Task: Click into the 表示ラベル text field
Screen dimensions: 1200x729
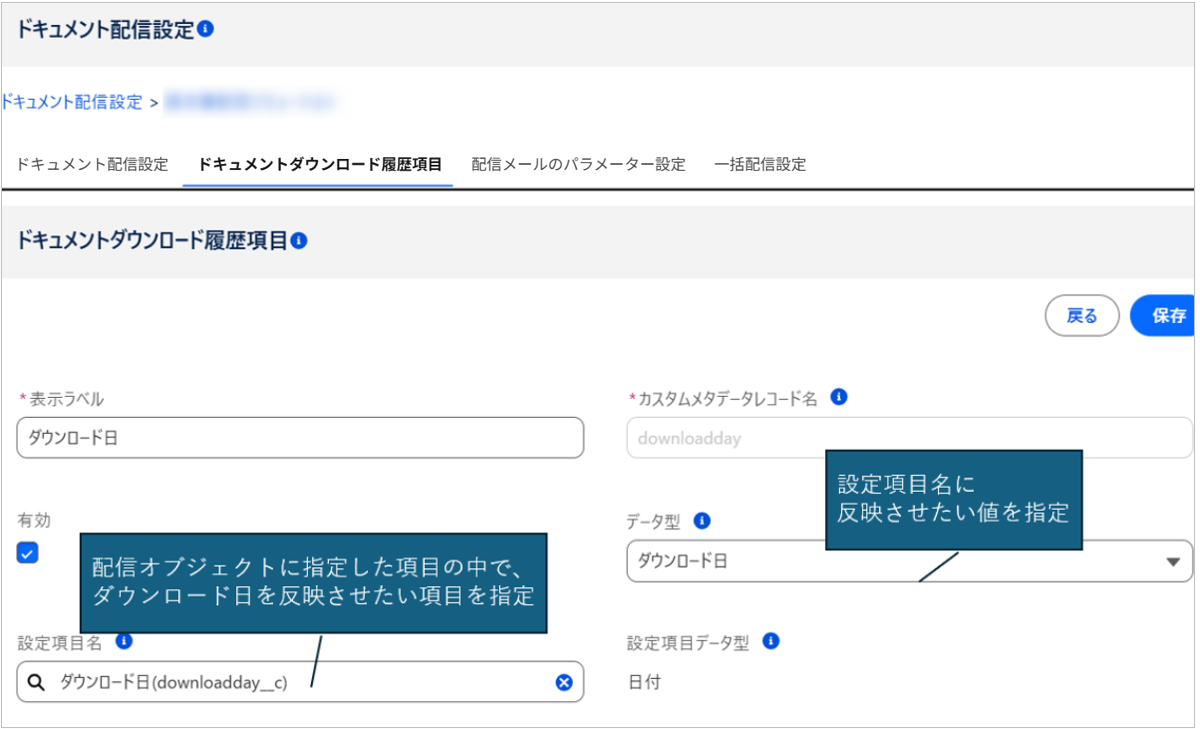Action: [x=300, y=438]
